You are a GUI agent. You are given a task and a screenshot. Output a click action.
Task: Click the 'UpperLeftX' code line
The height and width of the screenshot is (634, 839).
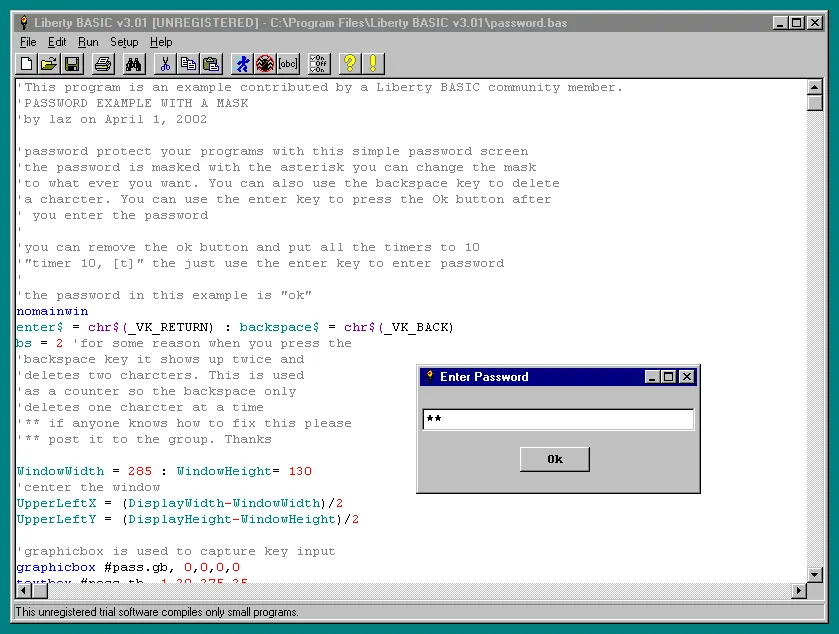[180, 503]
